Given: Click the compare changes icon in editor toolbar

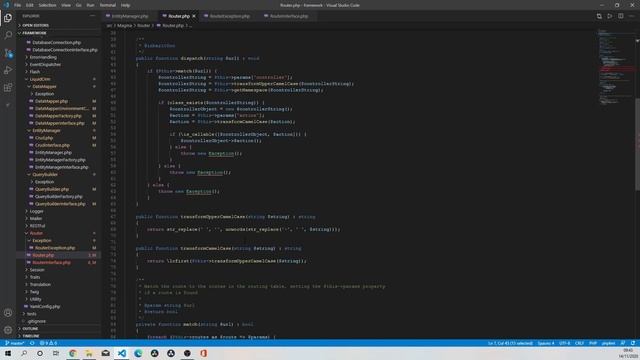Looking at the screenshot, I should (599, 16).
